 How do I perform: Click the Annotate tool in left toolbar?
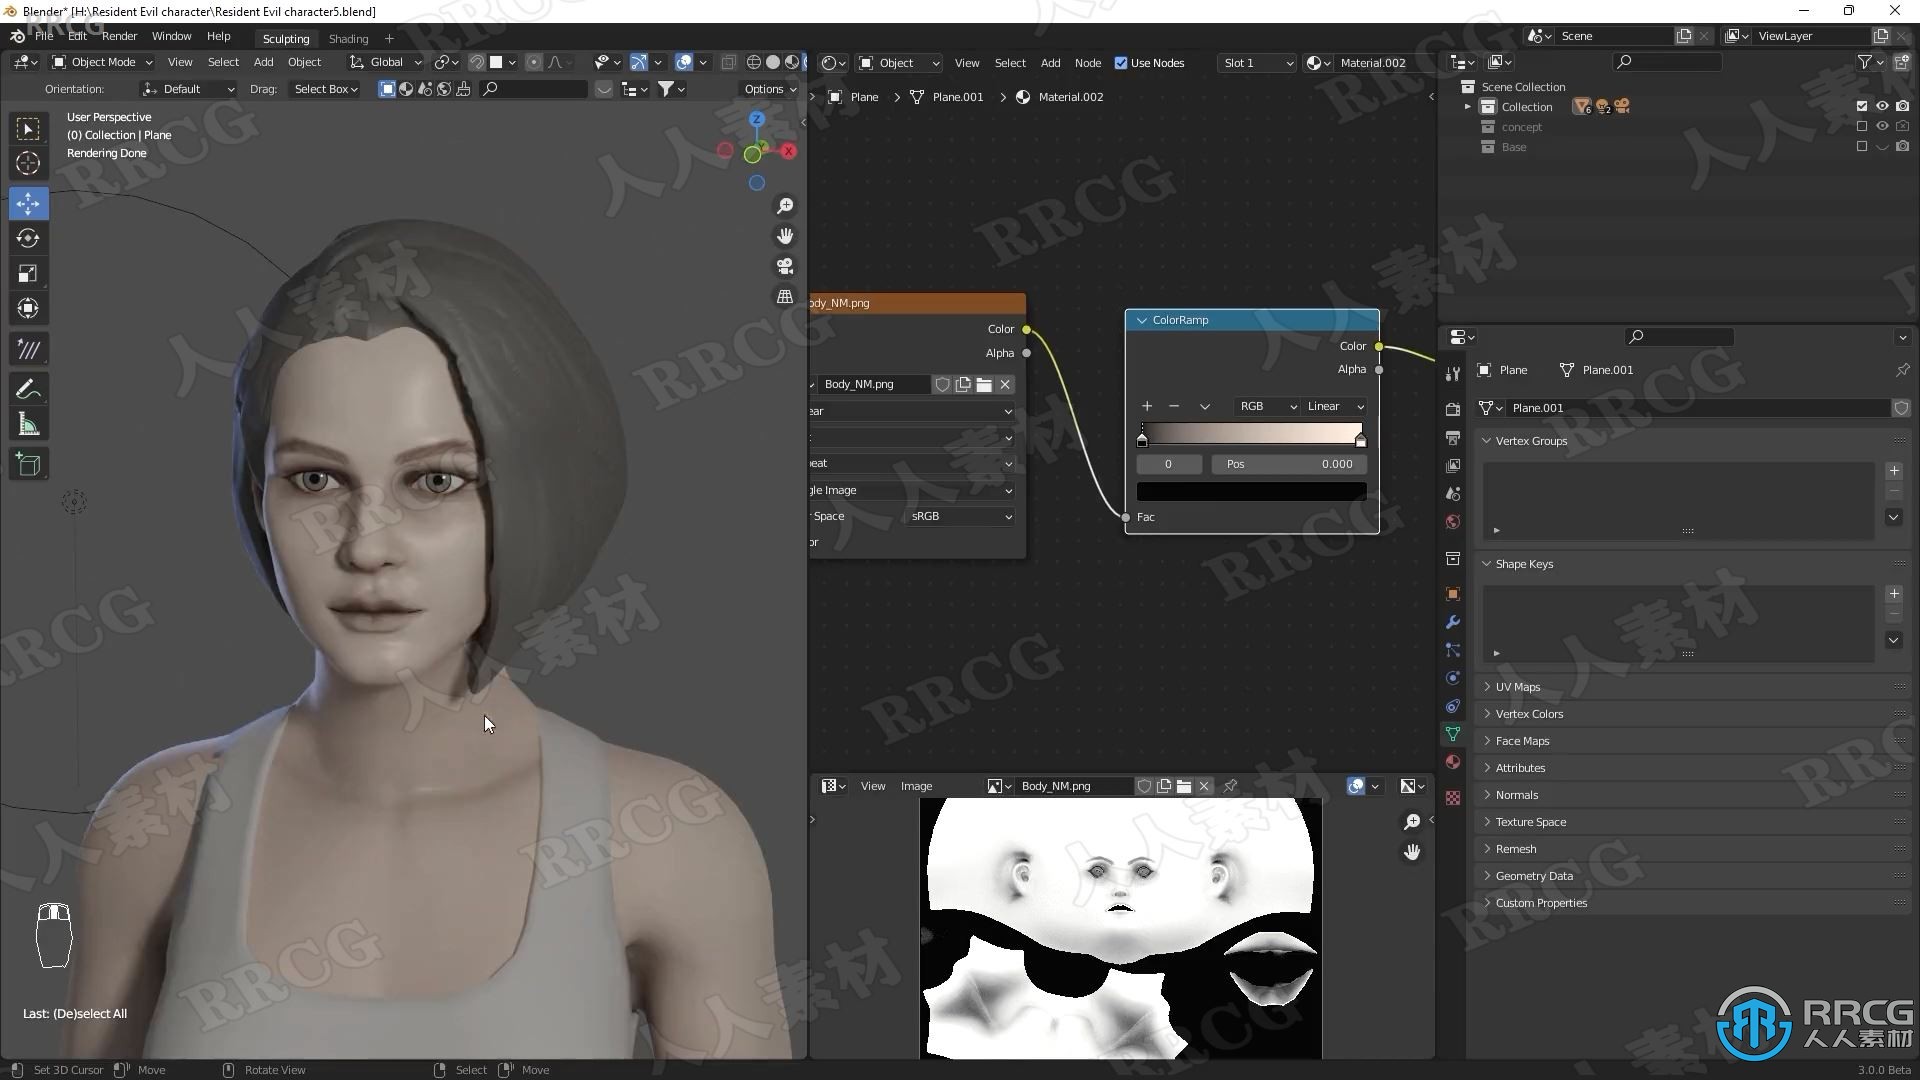[x=28, y=388]
